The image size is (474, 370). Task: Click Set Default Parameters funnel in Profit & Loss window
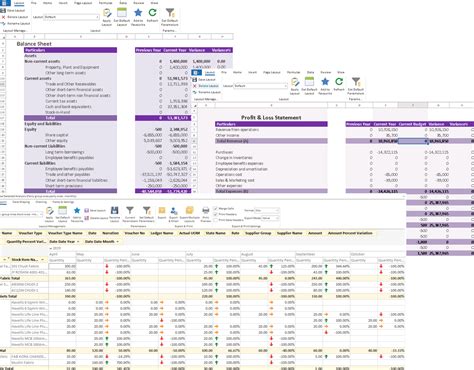coord(356,82)
